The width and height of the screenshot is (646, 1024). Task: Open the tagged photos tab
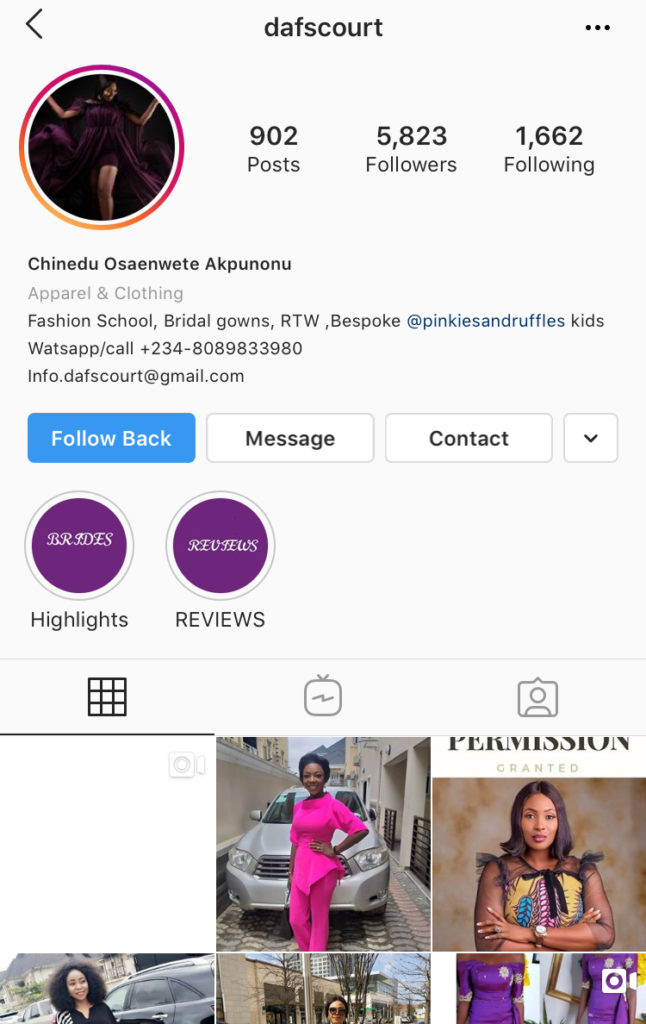point(538,697)
